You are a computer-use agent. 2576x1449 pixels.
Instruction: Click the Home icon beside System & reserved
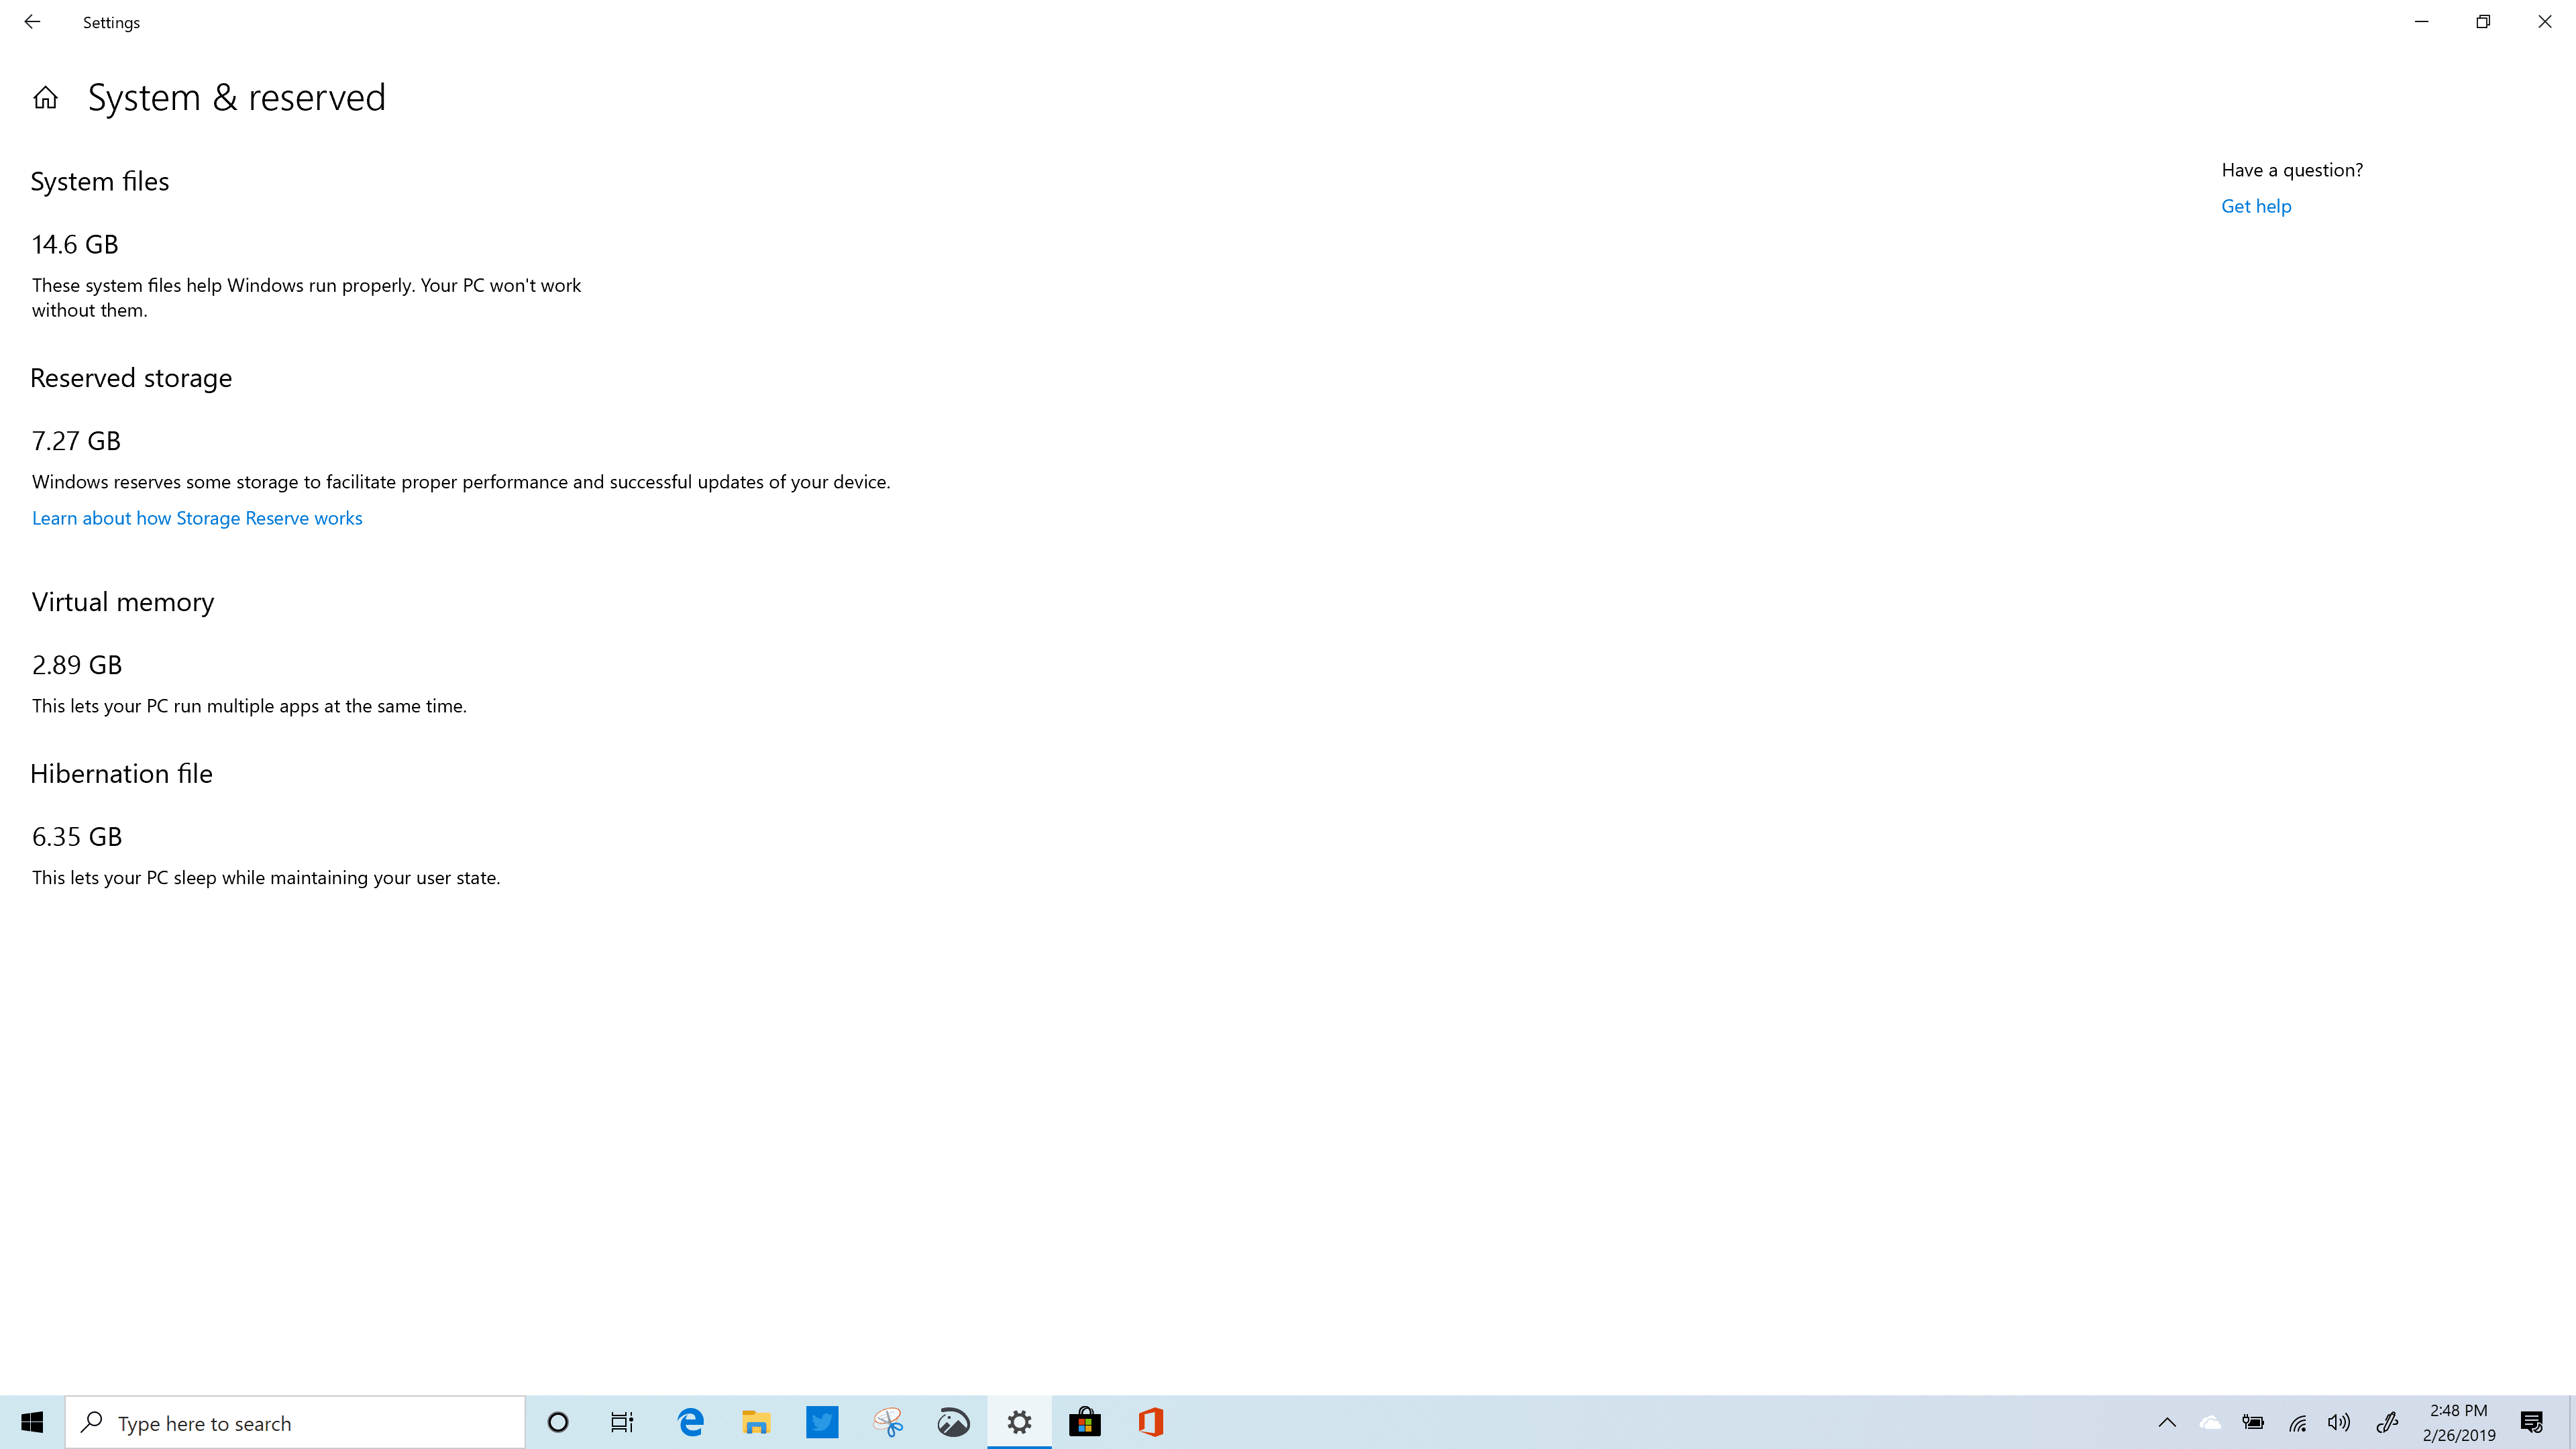point(45,98)
